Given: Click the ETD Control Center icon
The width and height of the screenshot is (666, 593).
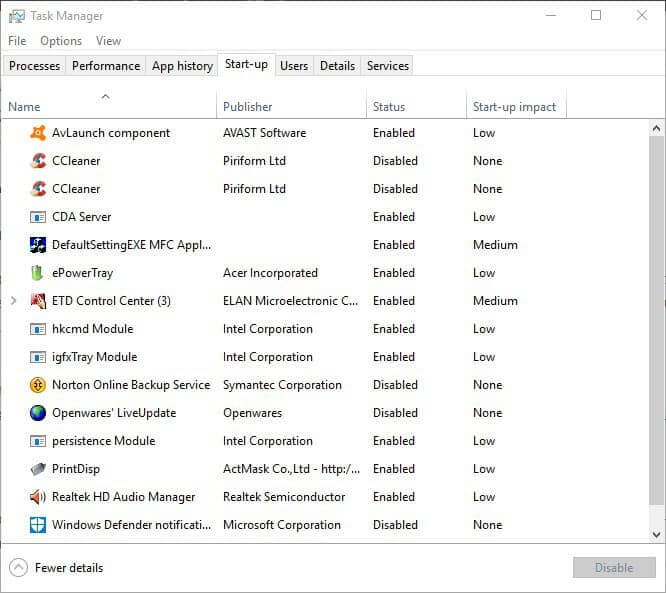Looking at the screenshot, I should (x=38, y=301).
